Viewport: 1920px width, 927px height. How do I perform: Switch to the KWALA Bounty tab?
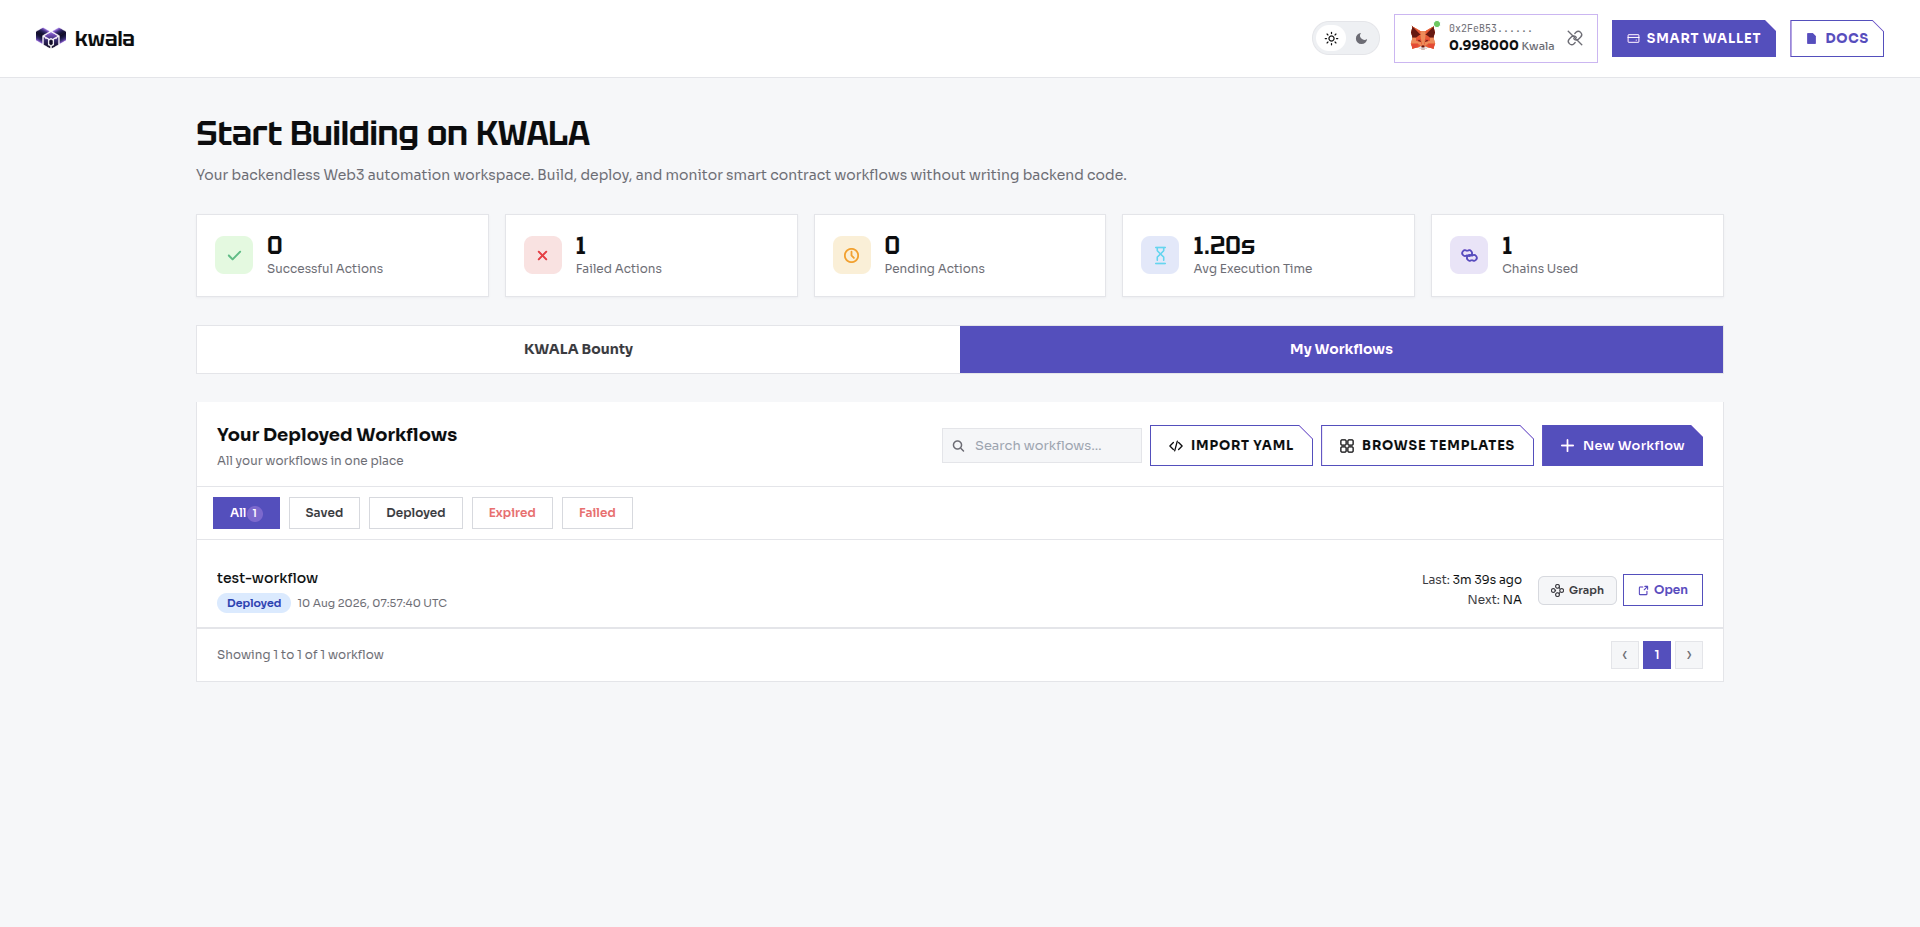pos(578,349)
